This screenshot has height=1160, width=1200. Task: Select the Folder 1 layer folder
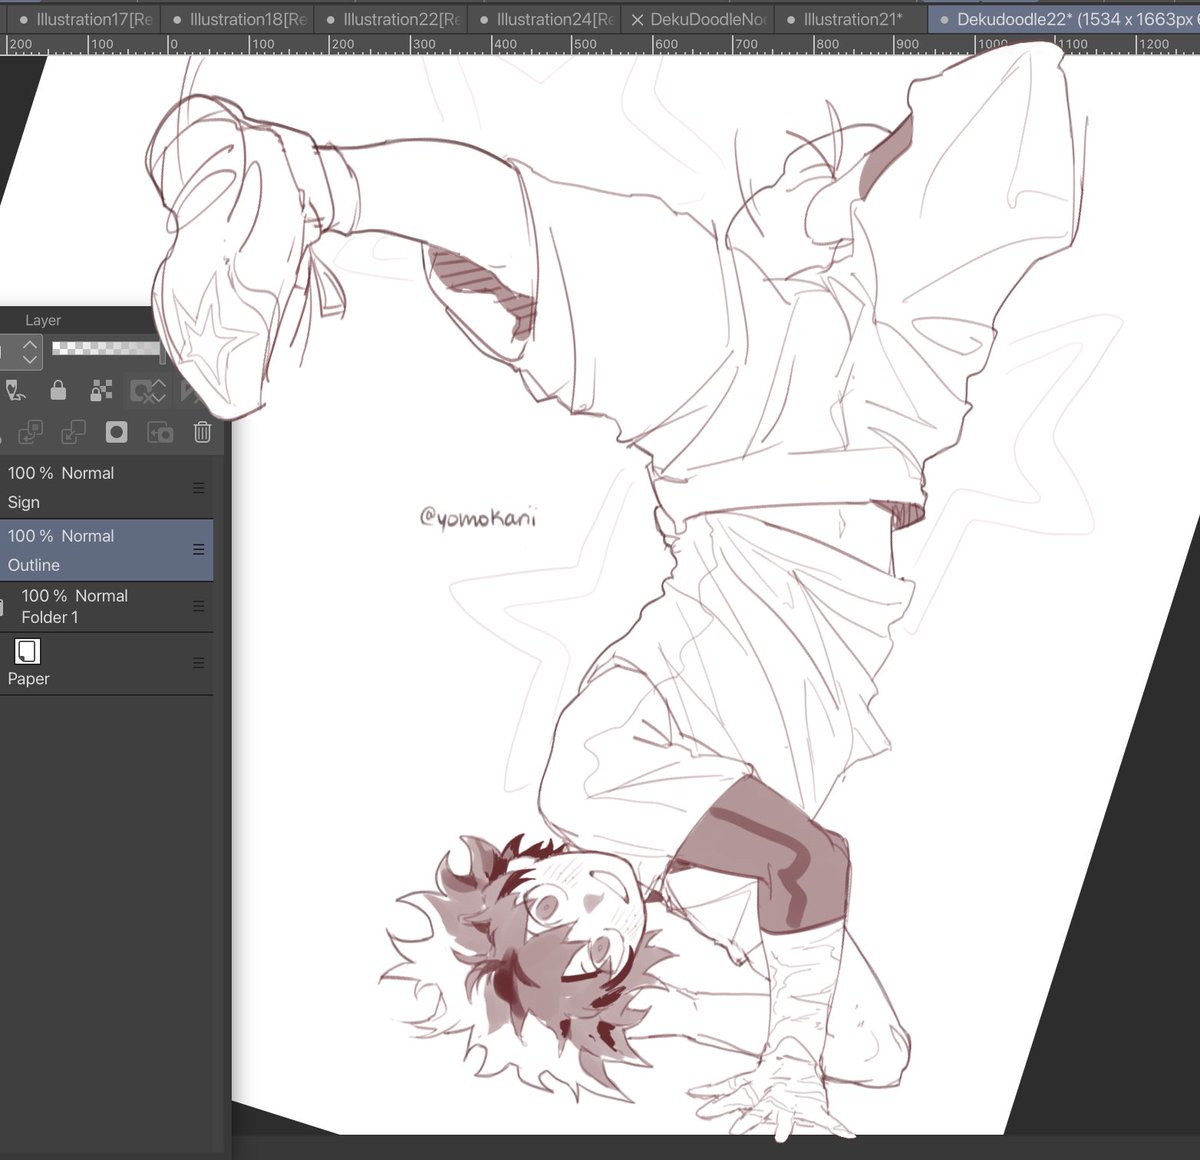[x=106, y=606]
